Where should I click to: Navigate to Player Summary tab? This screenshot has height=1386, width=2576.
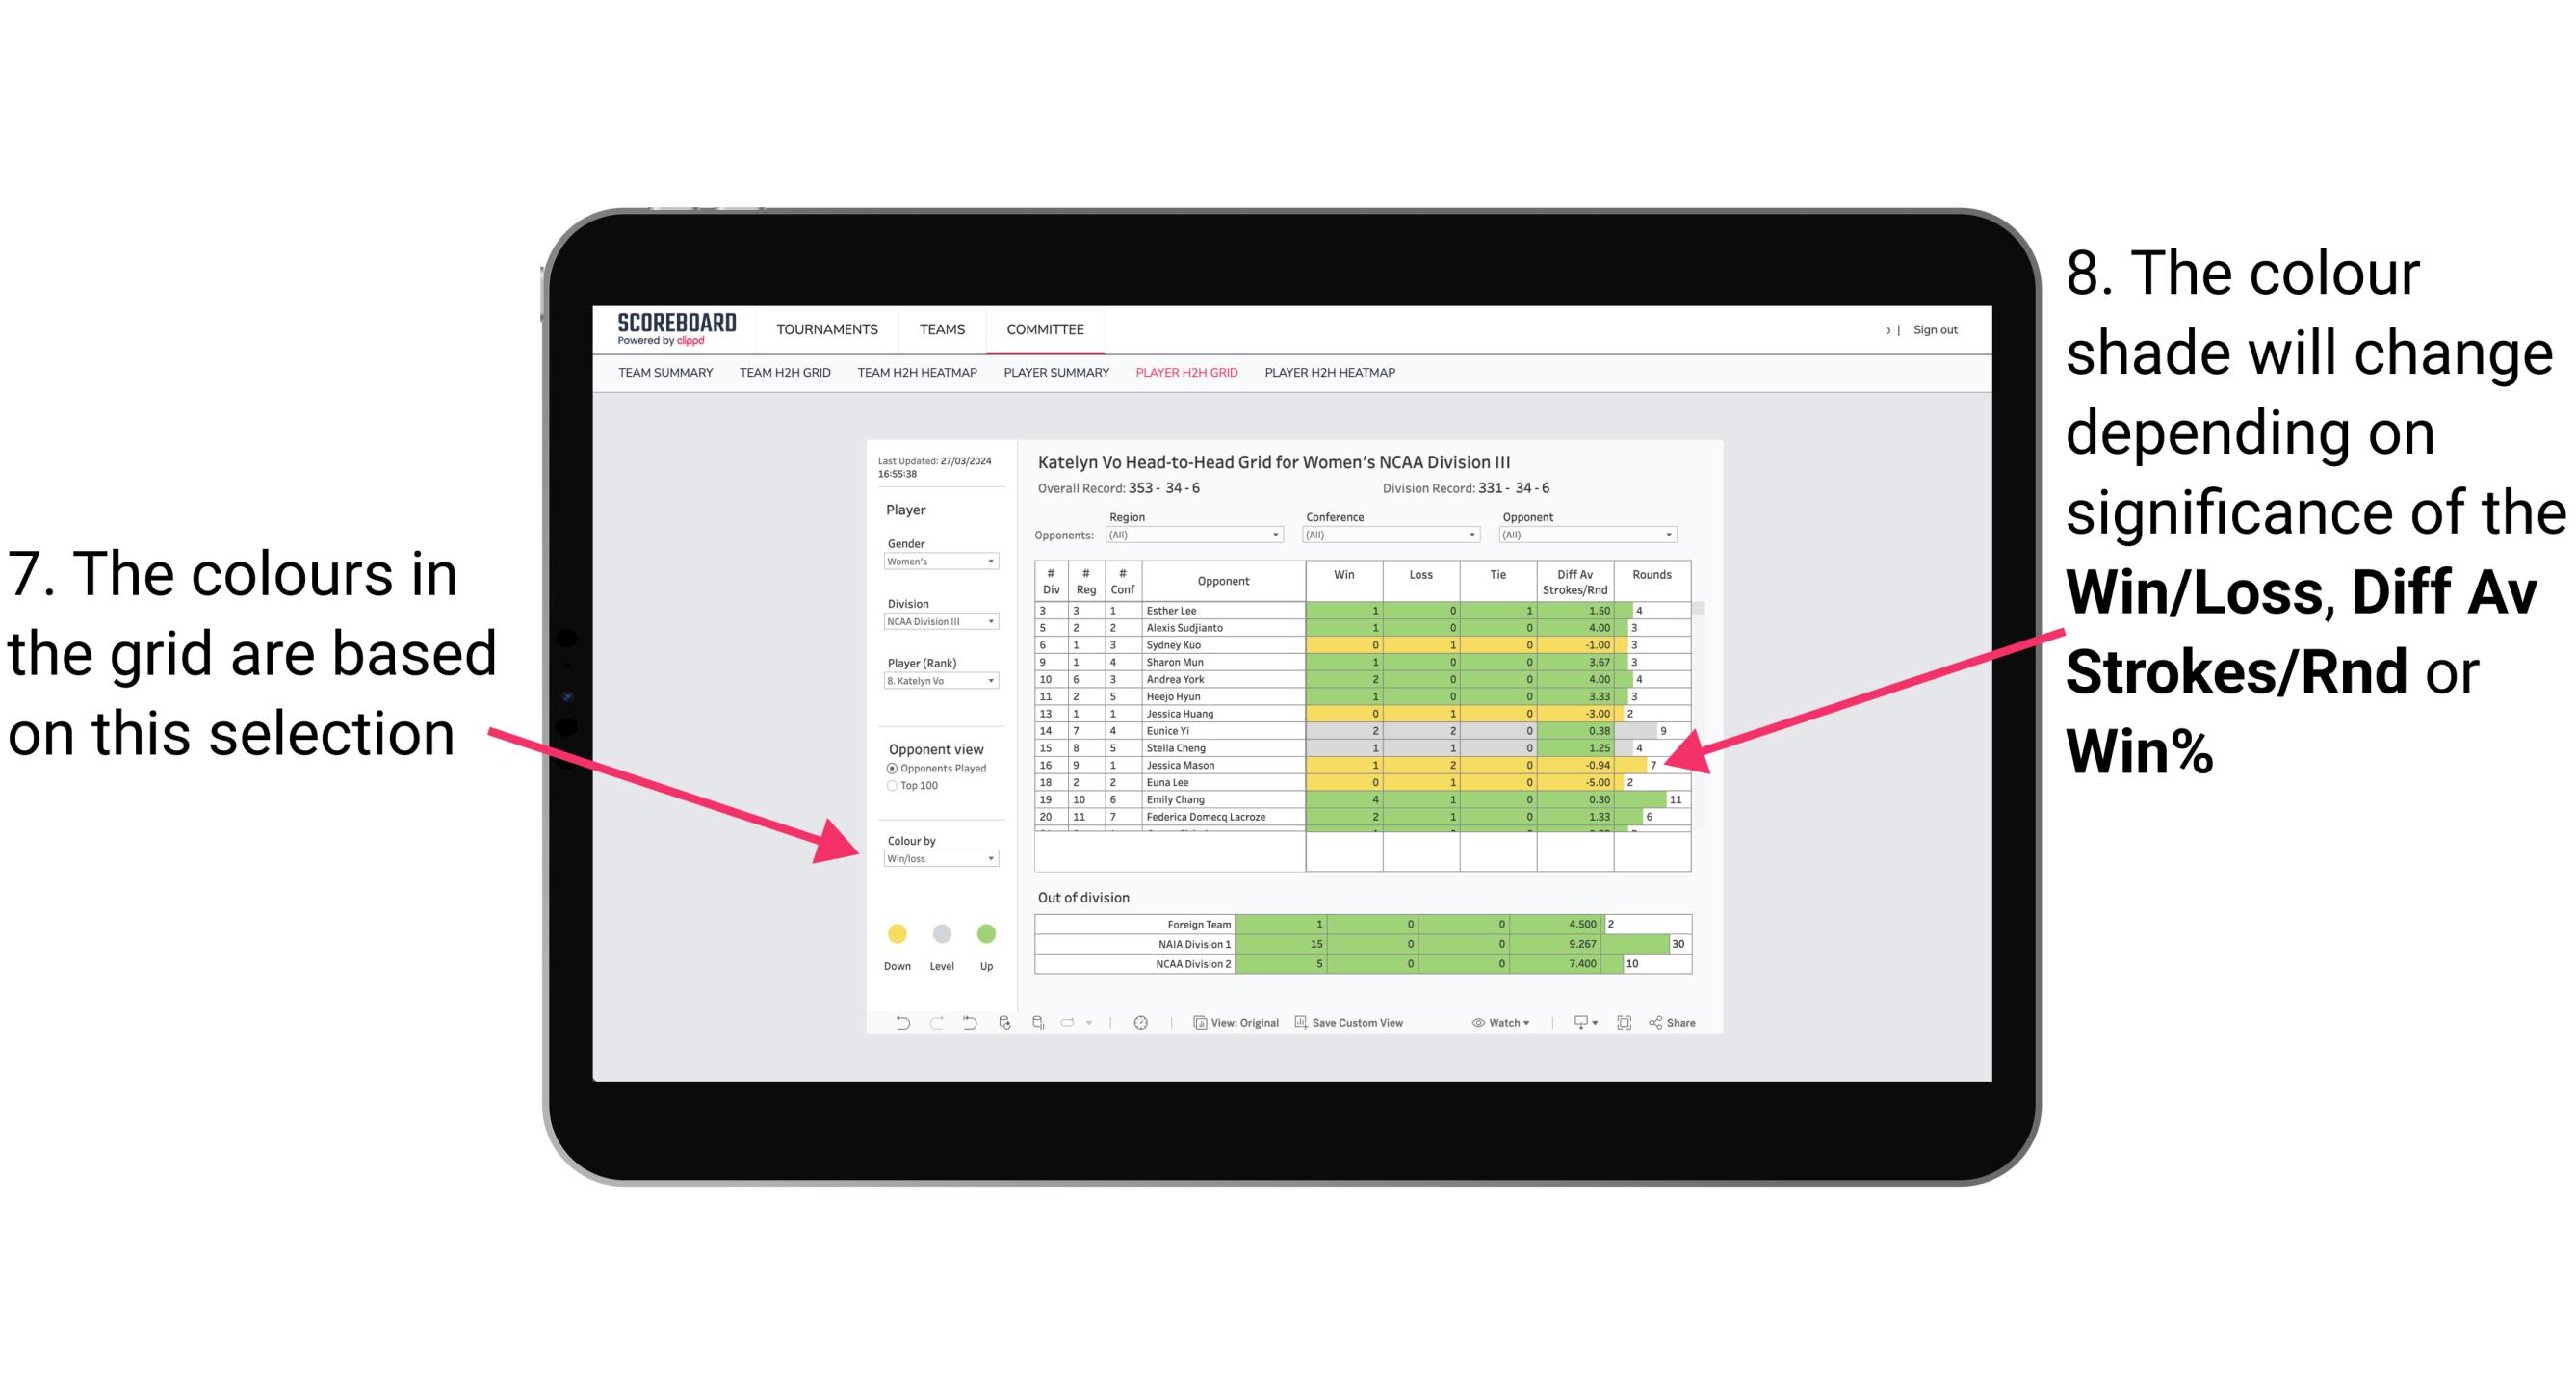click(x=1054, y=379)
